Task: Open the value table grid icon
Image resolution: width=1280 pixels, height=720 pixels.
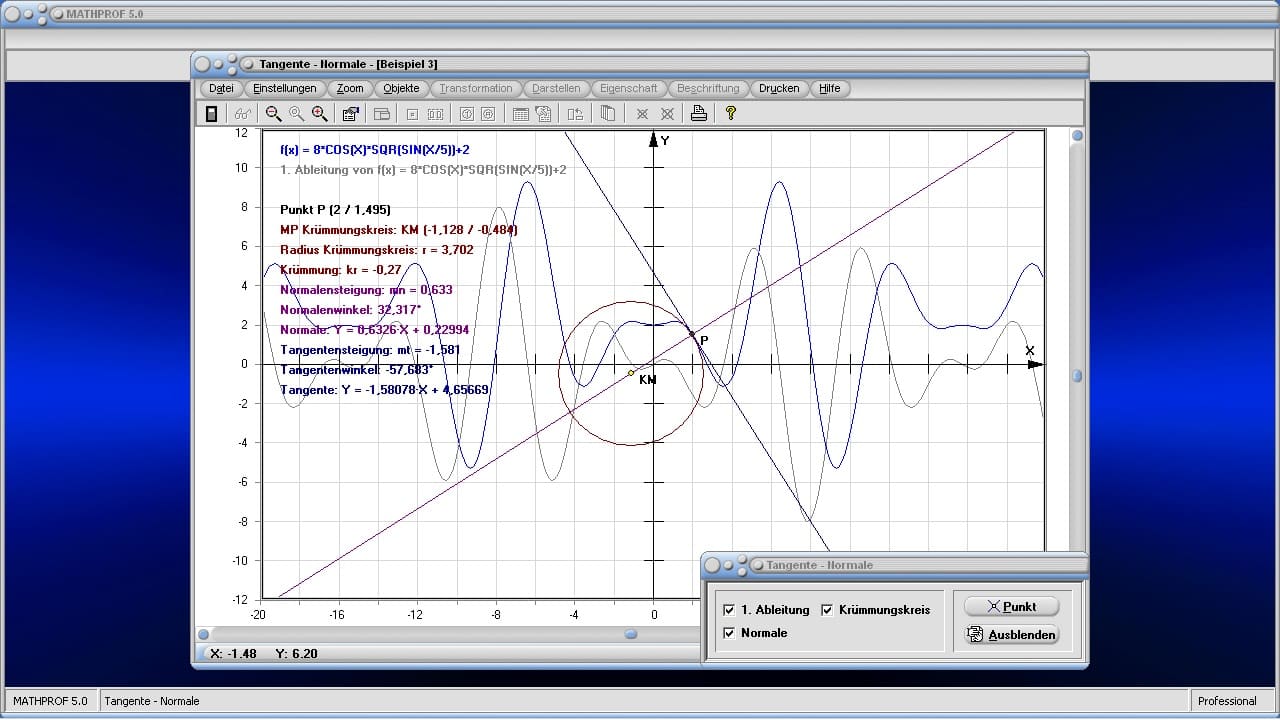Action: point(520,114)
